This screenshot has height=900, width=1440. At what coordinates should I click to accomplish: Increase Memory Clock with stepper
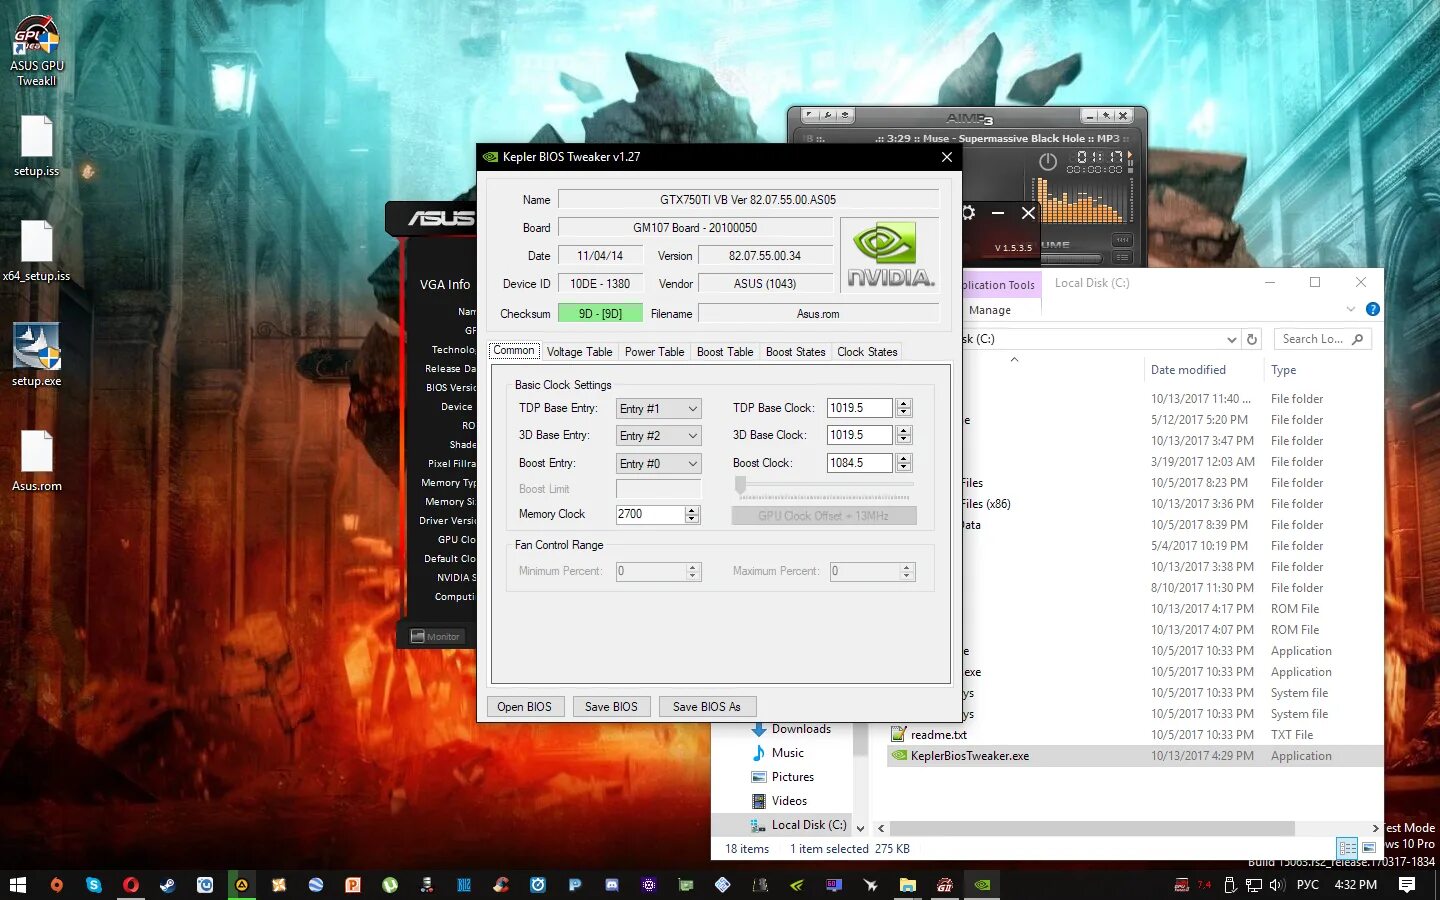(692, 509)
